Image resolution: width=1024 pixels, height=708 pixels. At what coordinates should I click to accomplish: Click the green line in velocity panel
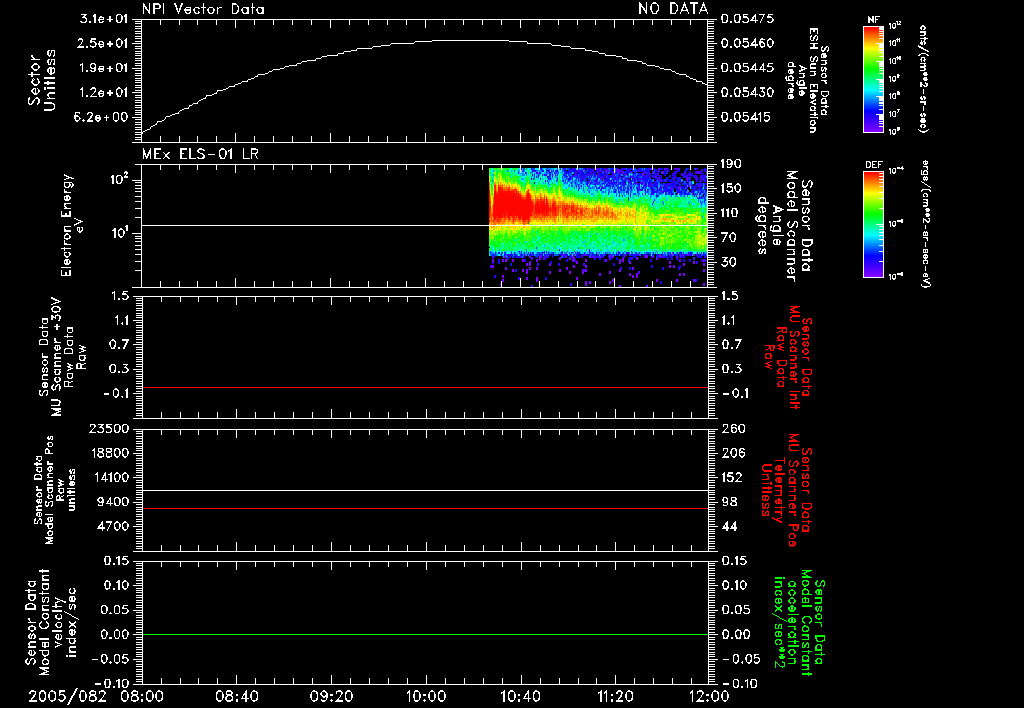click(424, 634)
